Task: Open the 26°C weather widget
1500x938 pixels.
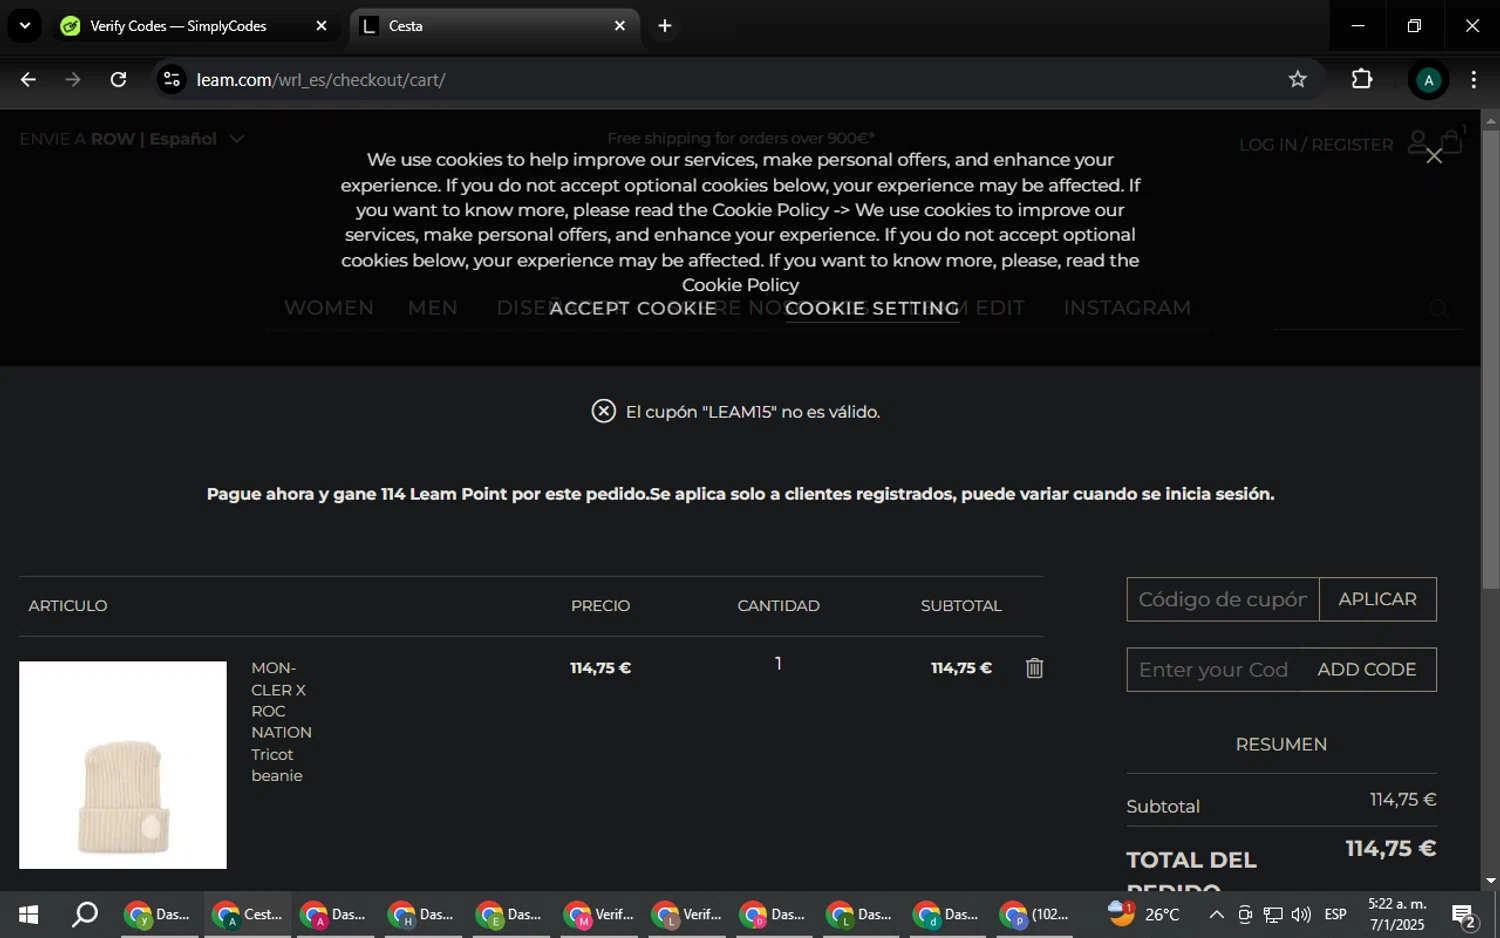Action: tap(1144, 914)
